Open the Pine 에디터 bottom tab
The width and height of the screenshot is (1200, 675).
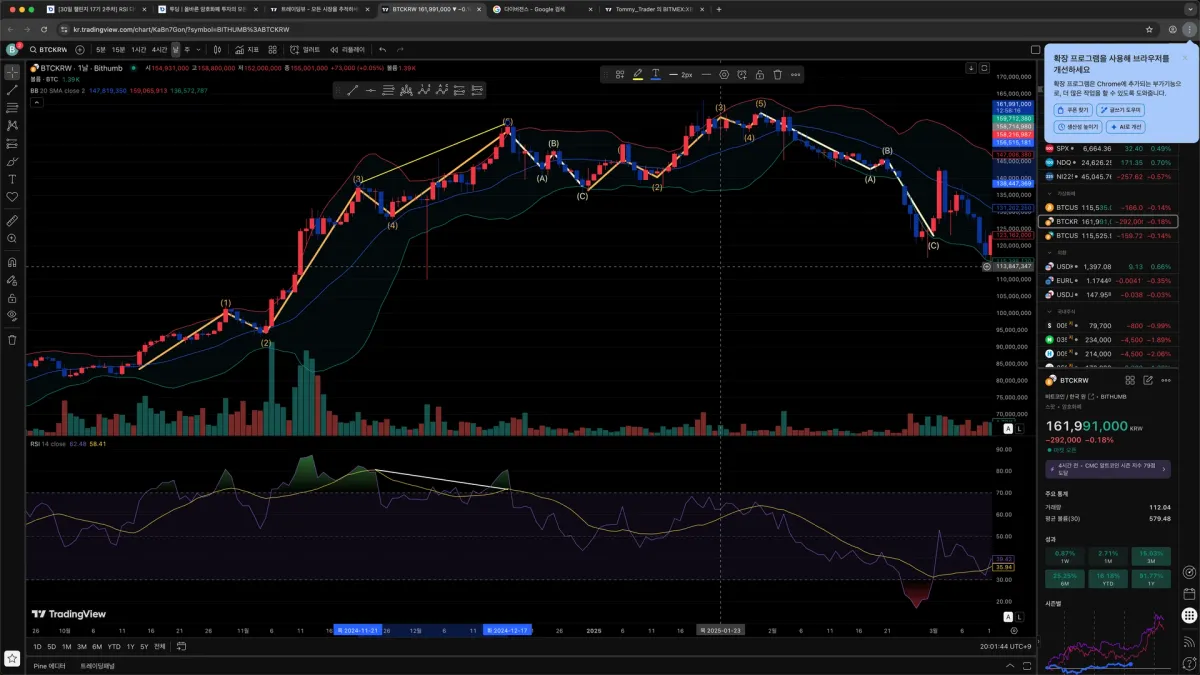(50, 665)
